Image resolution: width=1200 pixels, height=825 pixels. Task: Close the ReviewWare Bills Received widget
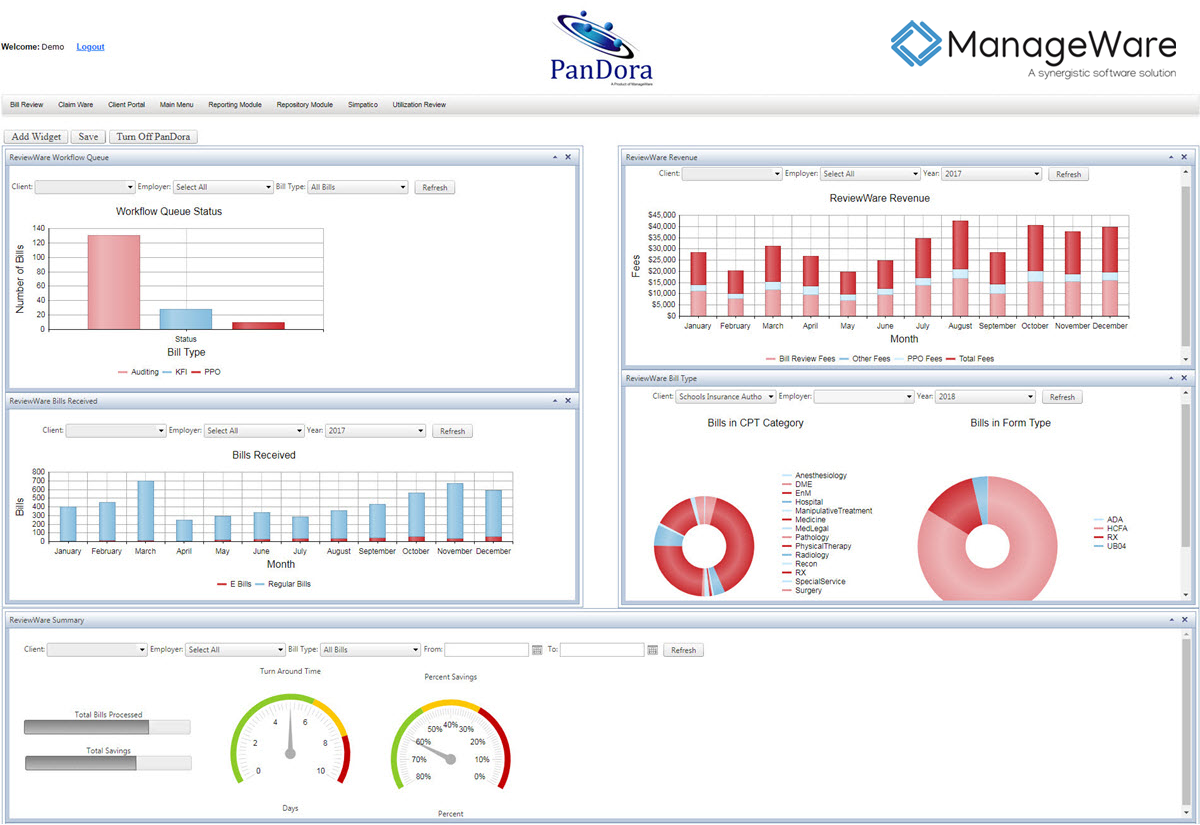pyautogui.click(x=568, y=401)
